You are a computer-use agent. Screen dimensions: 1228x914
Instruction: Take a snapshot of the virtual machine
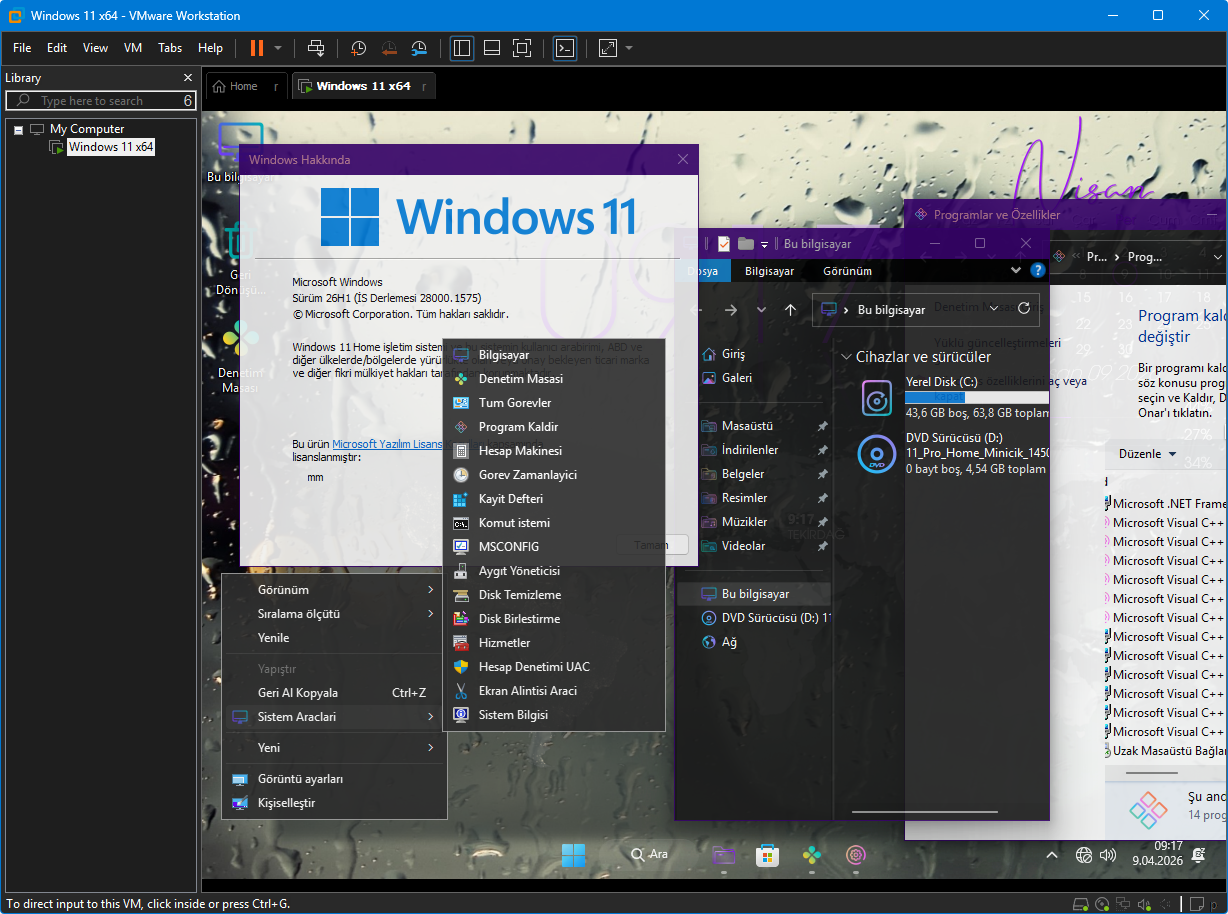click(358, 48)
